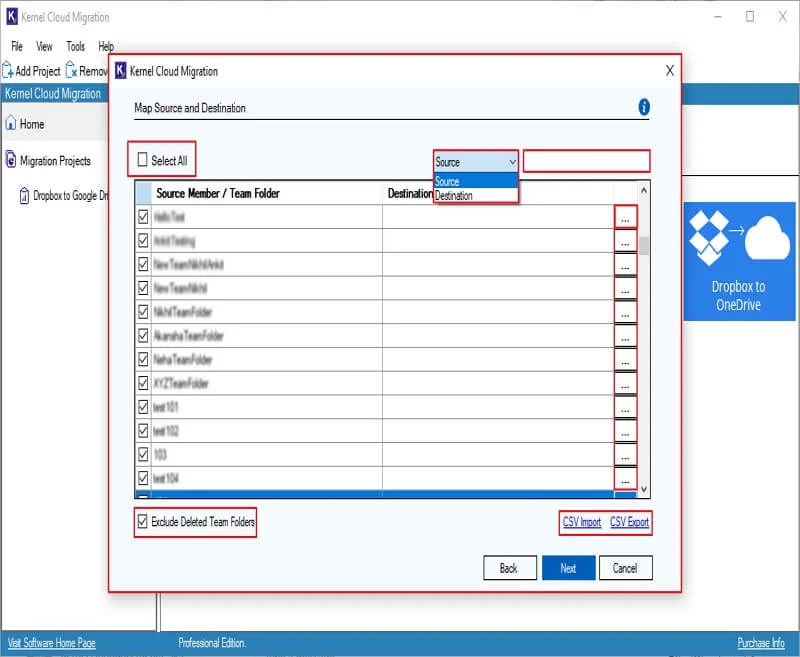Open the Purchase Info link
Viewport: 800px width, 657px height.
761,643
